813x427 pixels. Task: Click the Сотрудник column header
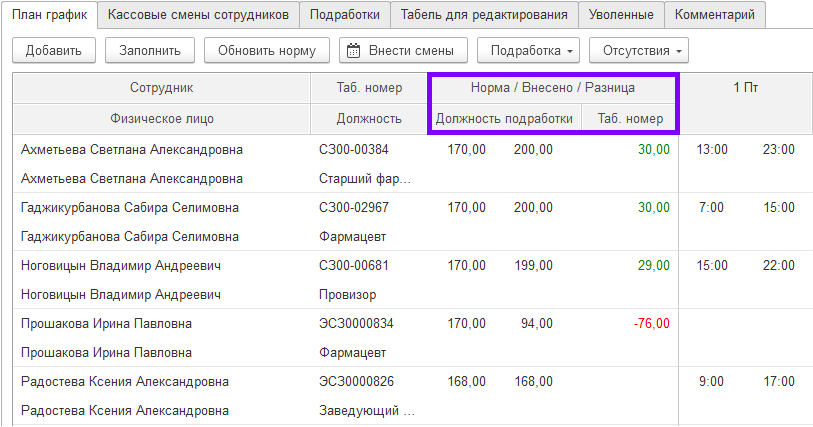pos(161,88)
